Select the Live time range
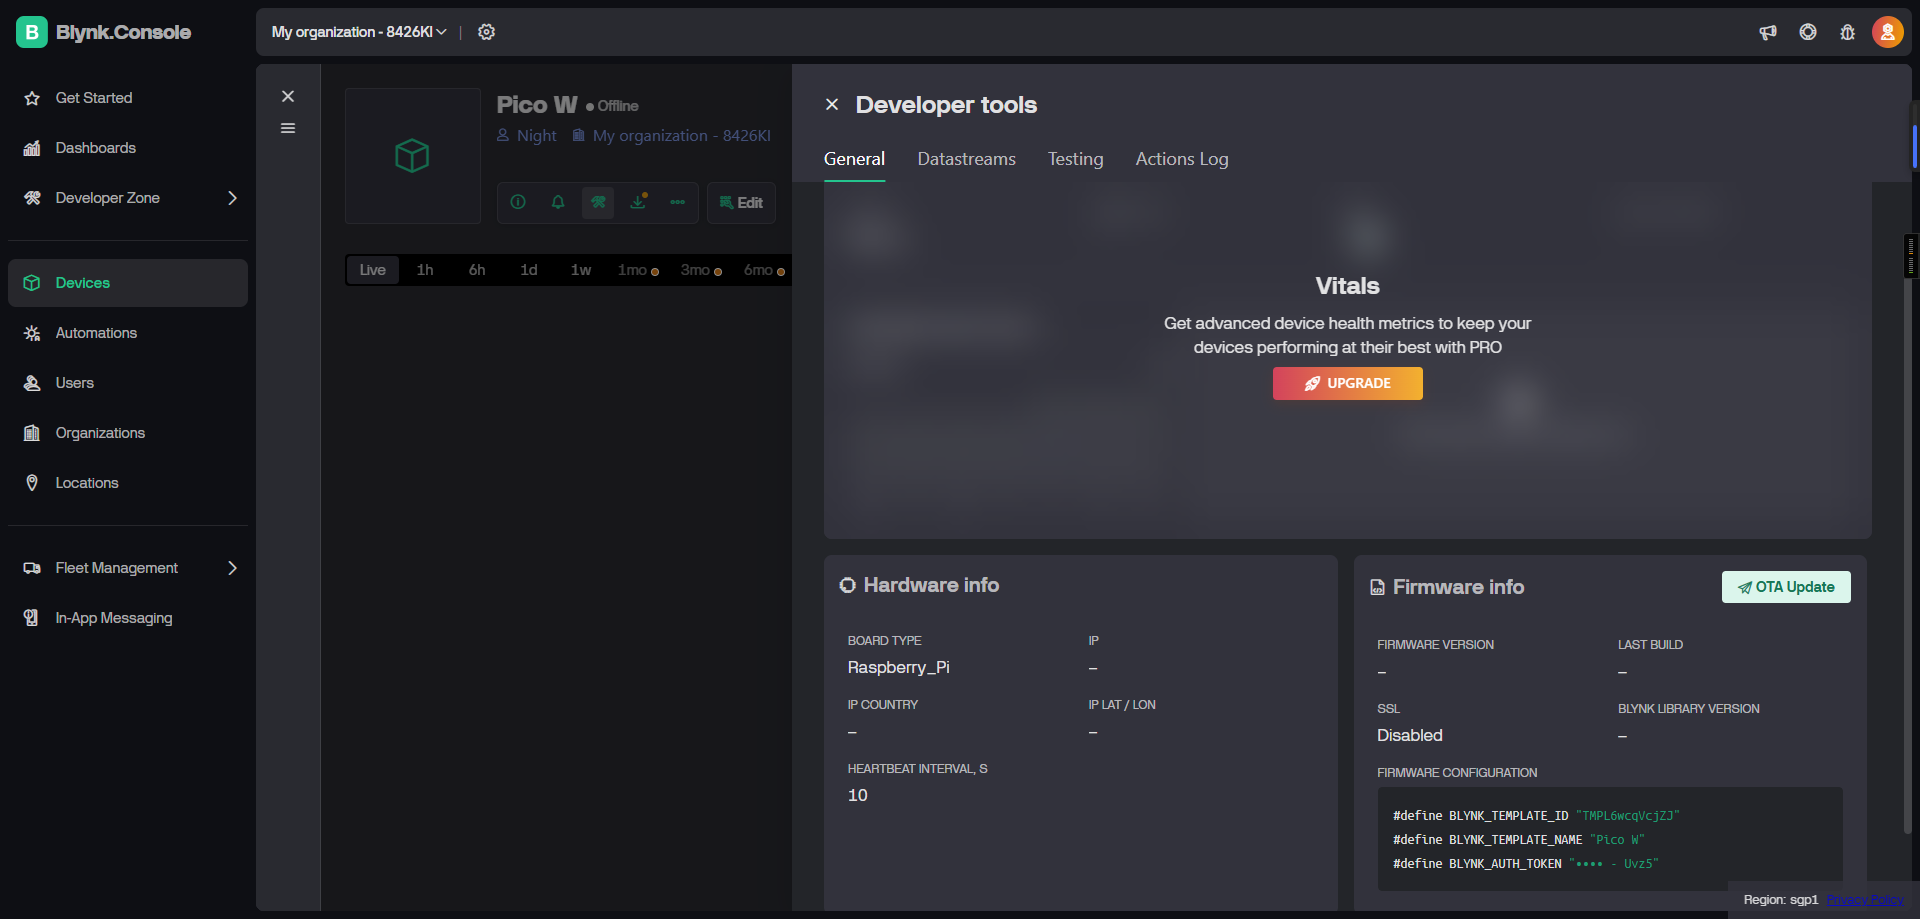The image size is (1920, 919). point(373,270)
